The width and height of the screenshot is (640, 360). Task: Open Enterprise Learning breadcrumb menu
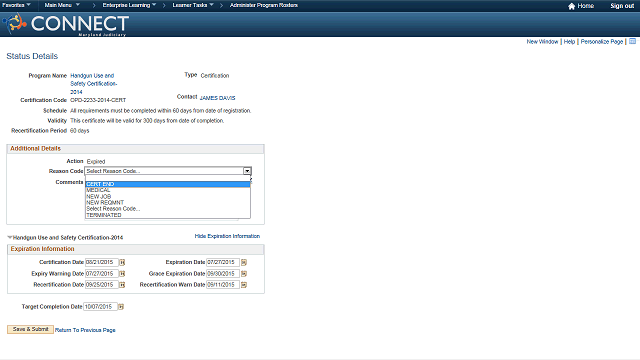pos(129,5)
